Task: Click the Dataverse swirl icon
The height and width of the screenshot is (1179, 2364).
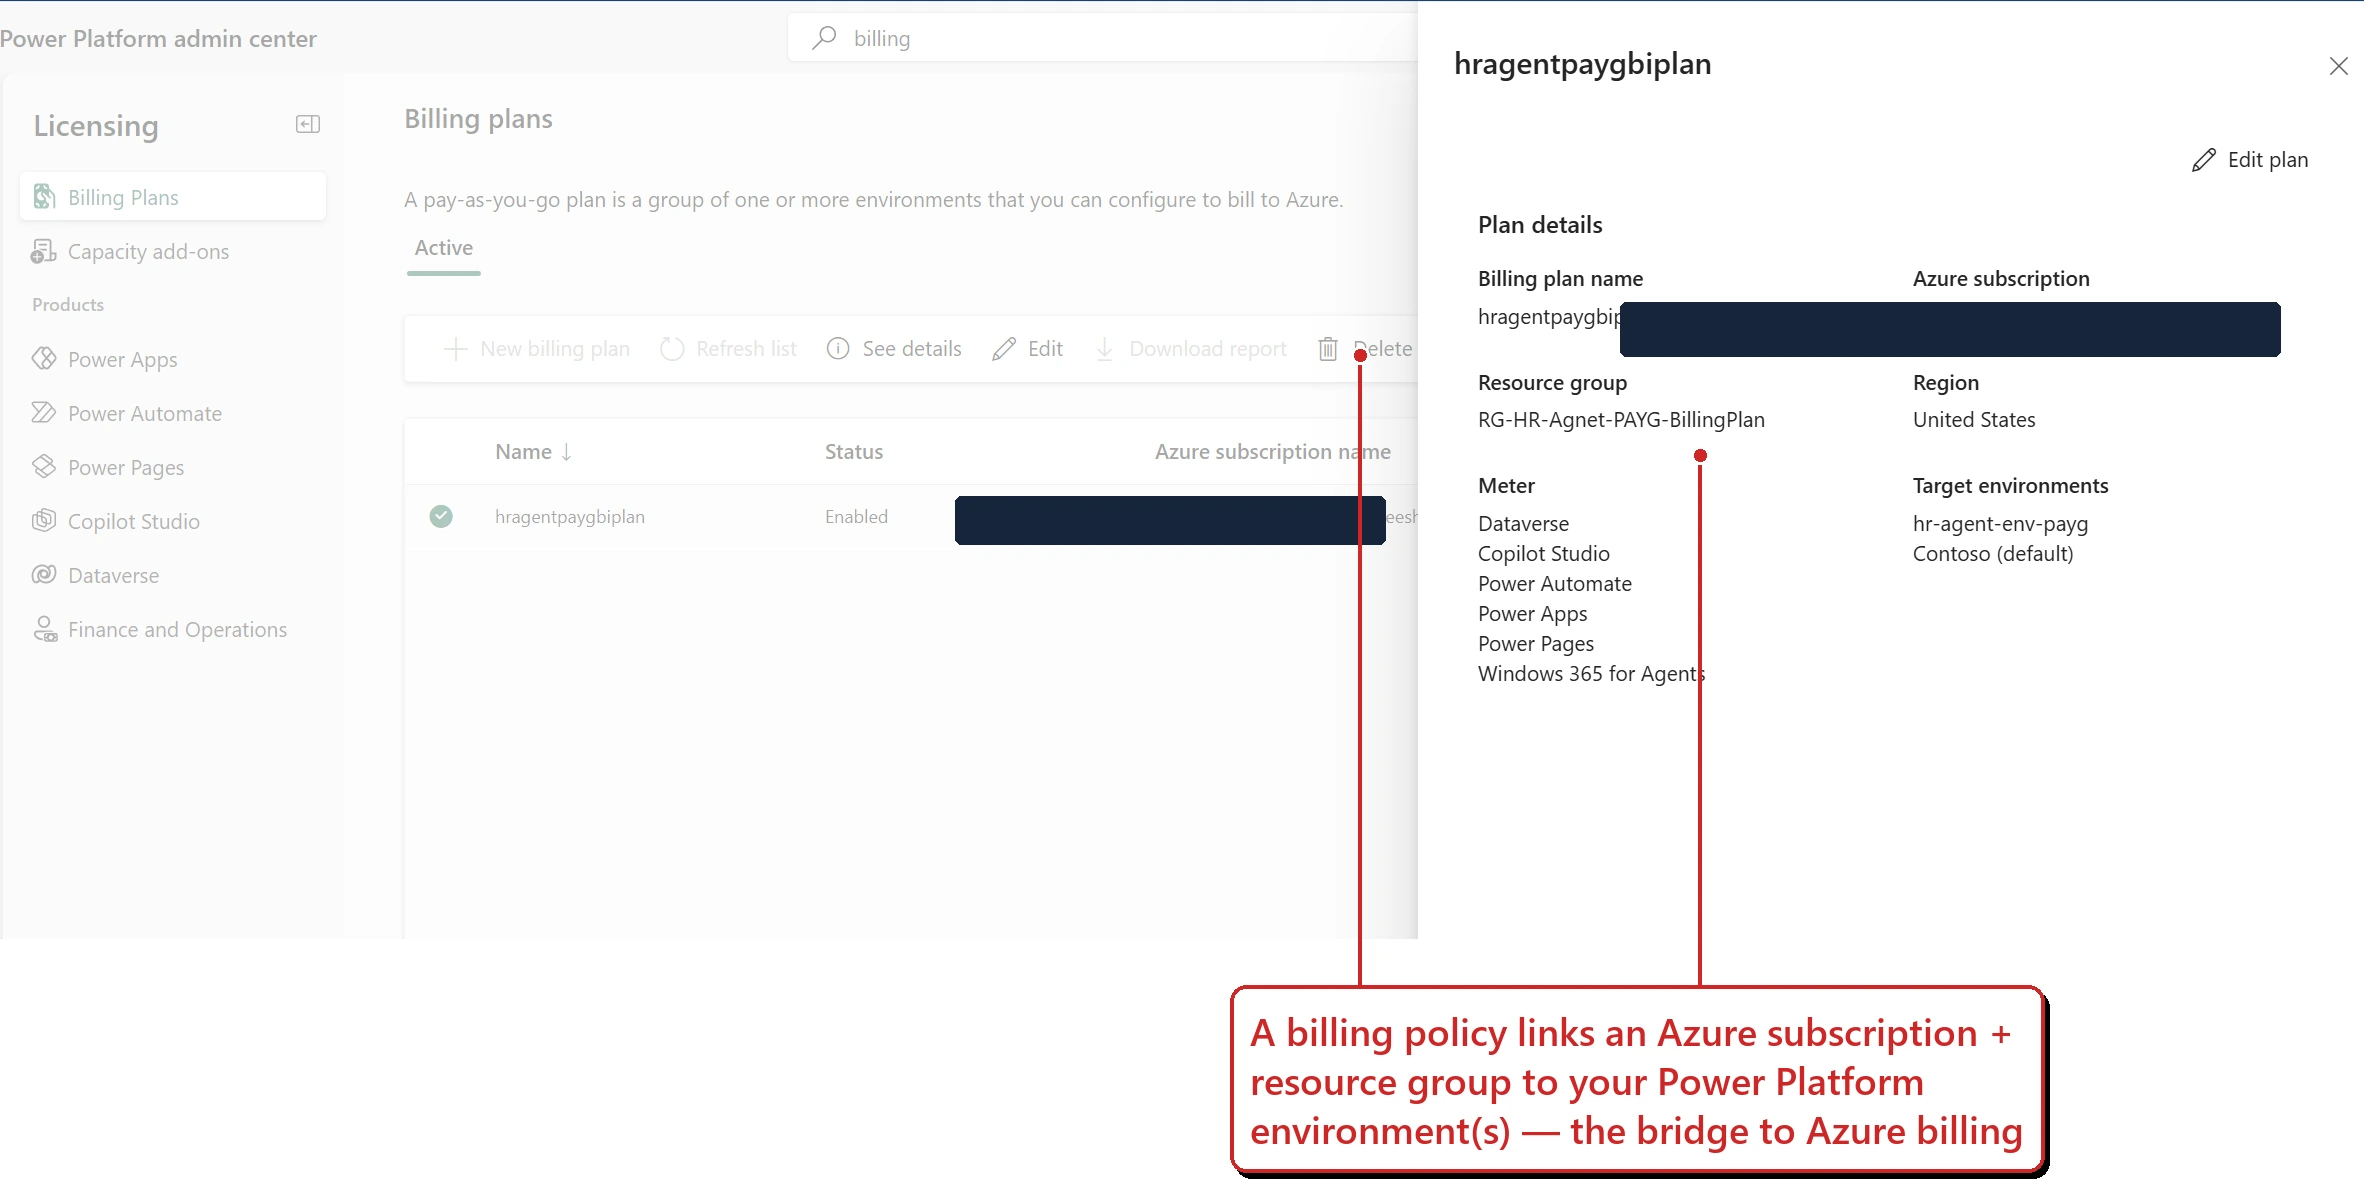Action: (x=44, y=574)
